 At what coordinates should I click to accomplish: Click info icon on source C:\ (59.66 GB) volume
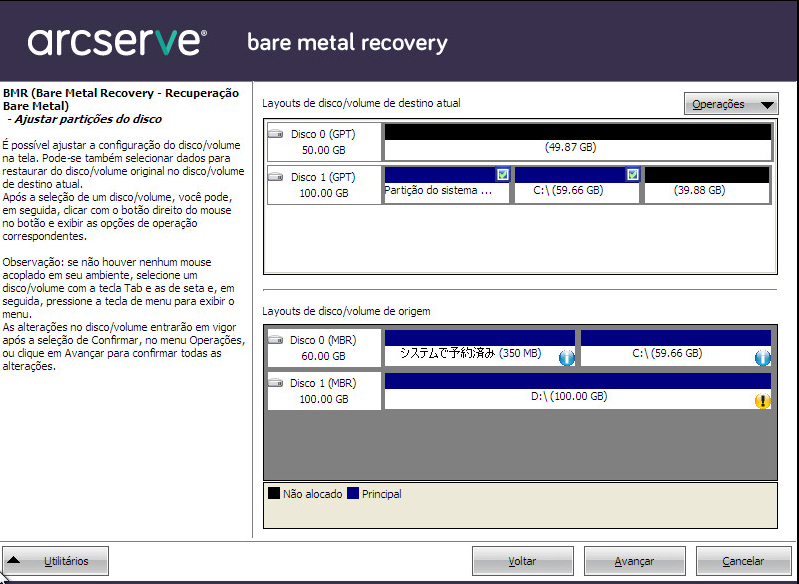(762, 358)
